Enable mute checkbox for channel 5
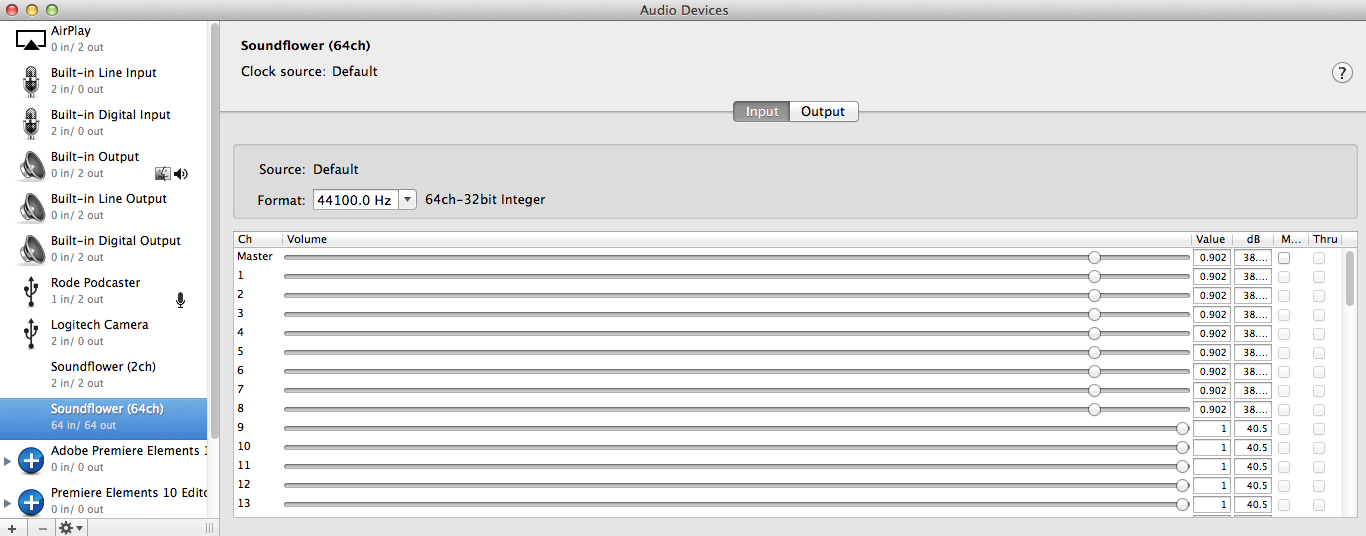 1284,353
